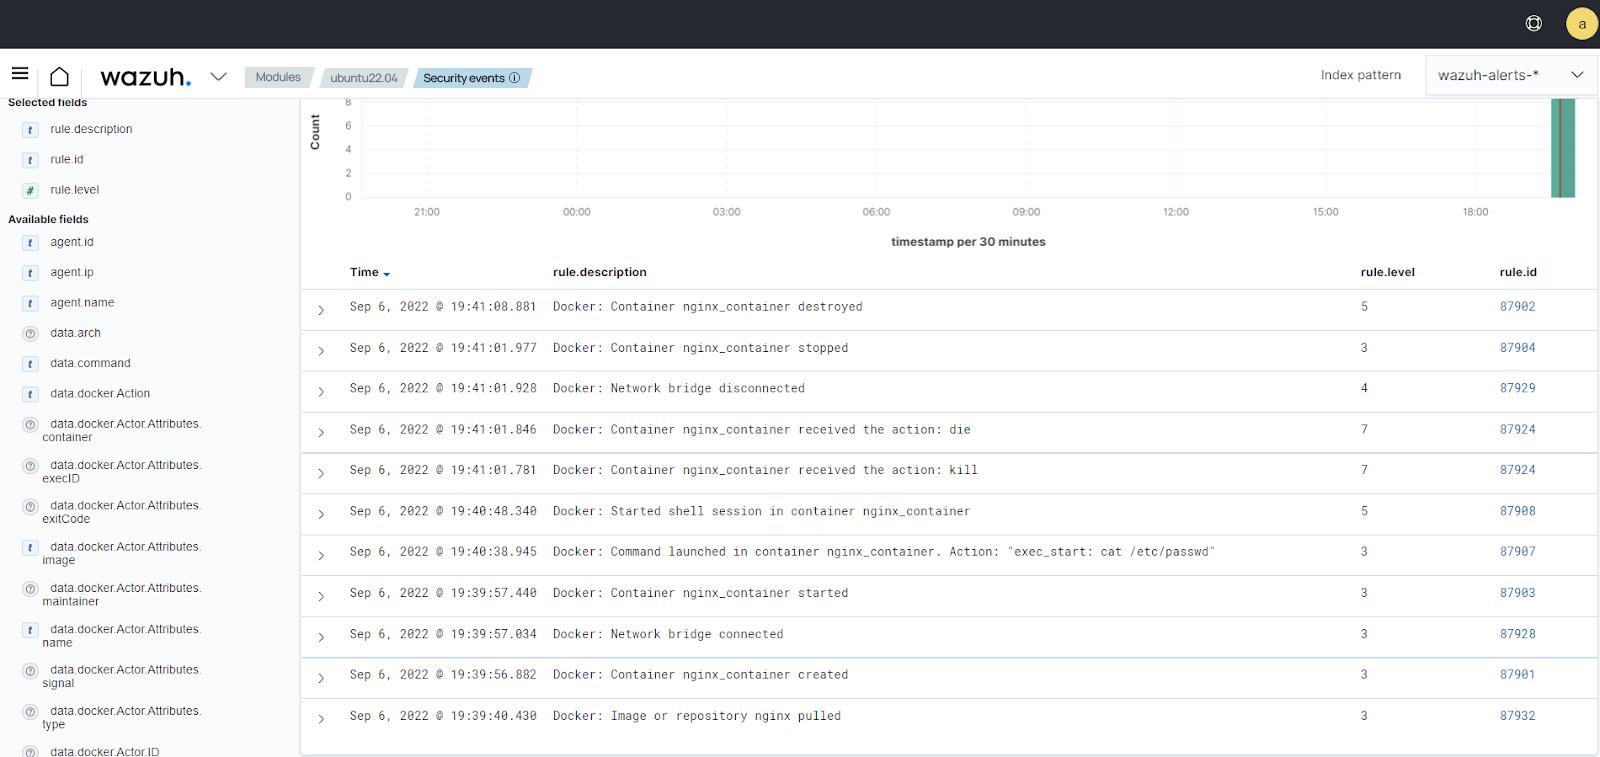Click timestamp Sep 6, 2022 @ 19:40:48.340
Image resolution: width=1600 pixels, height=757 pixels.
(443, 511)
